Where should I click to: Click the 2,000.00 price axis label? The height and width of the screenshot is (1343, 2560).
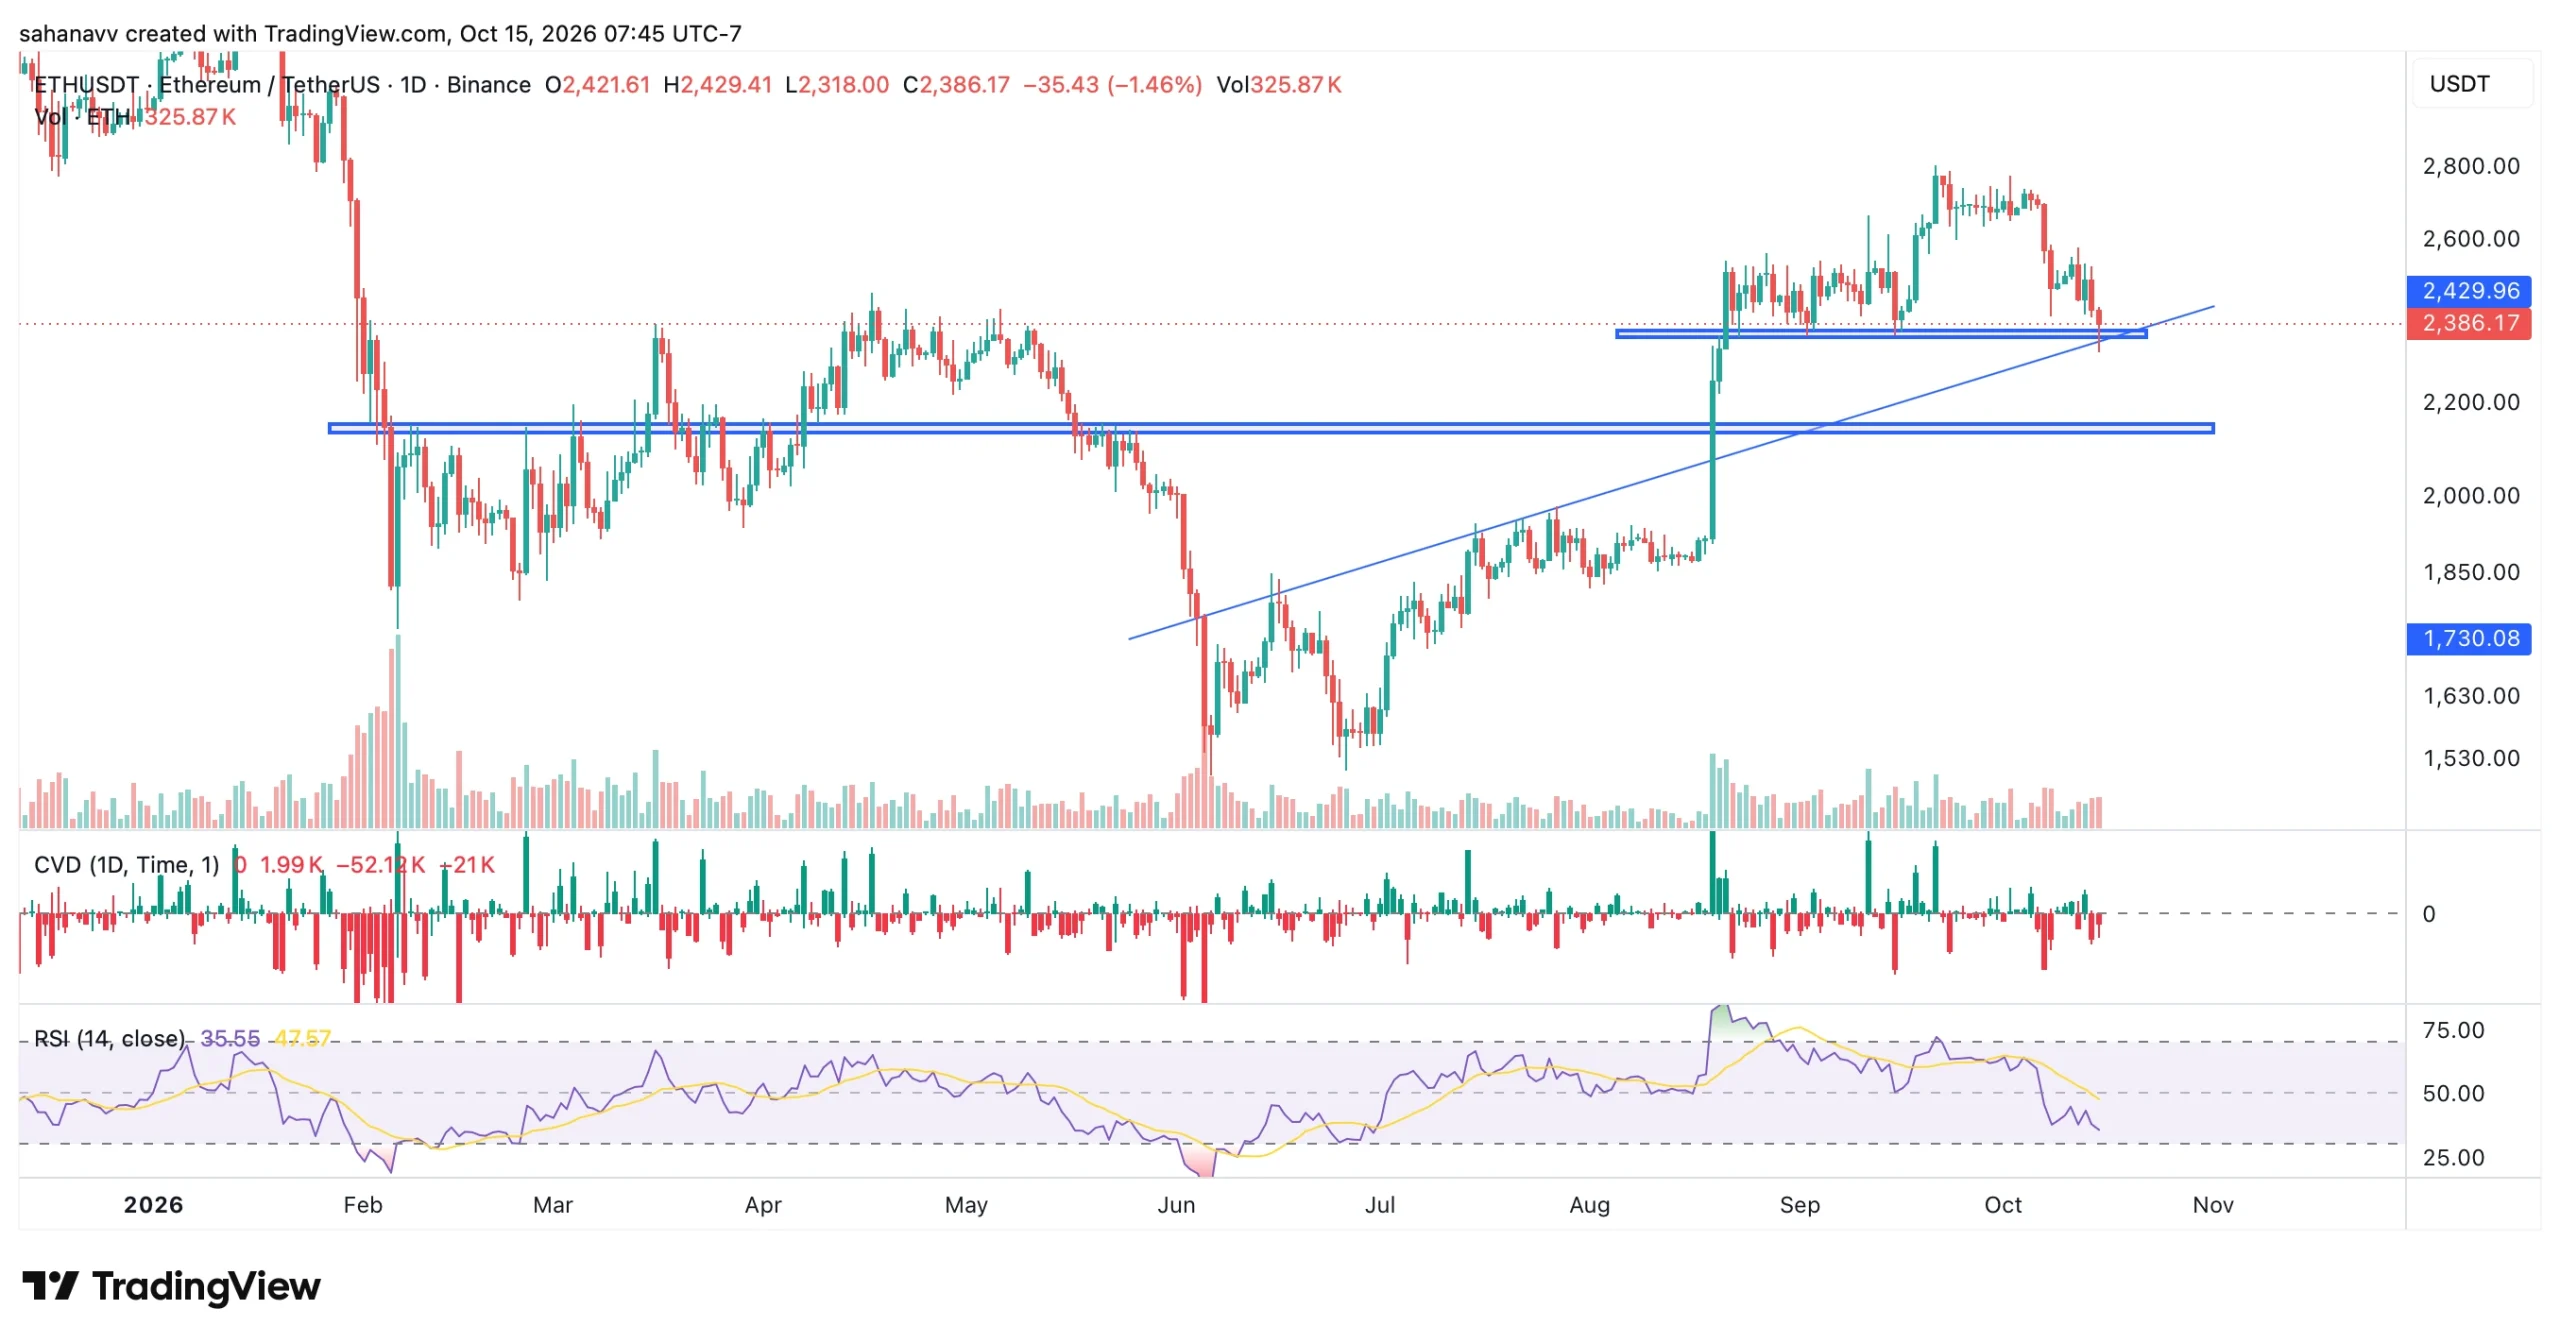tap(2470, 495)
